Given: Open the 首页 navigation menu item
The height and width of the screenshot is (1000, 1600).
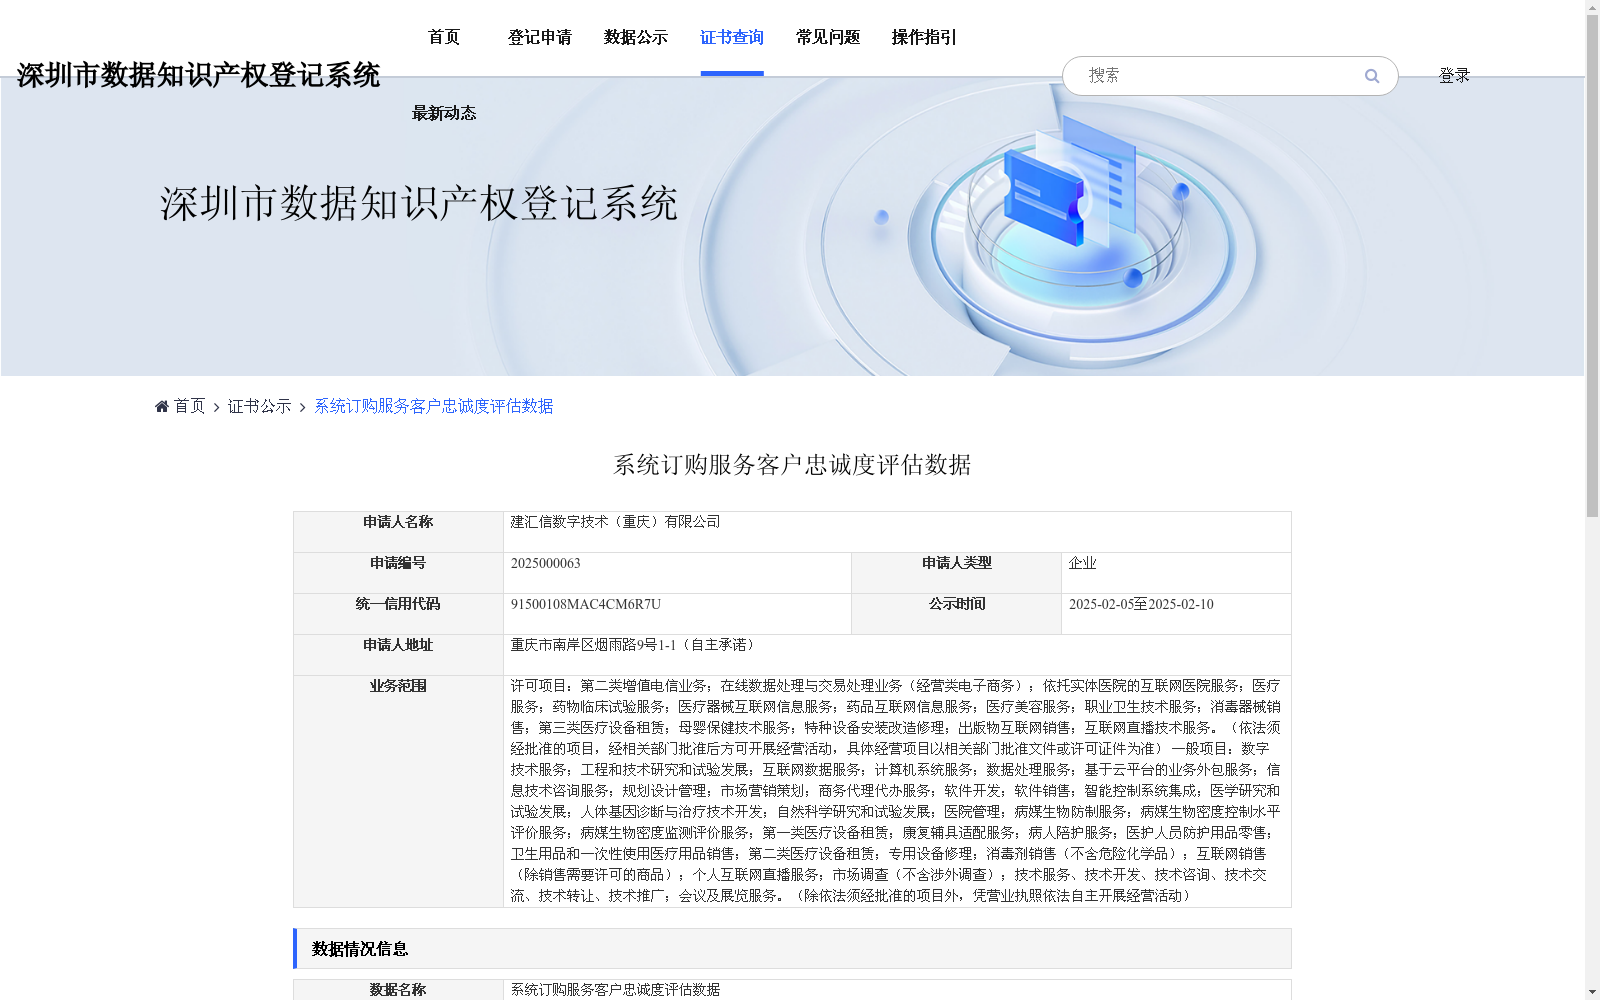Looking at the screenshot, I should tap(444, 37).
